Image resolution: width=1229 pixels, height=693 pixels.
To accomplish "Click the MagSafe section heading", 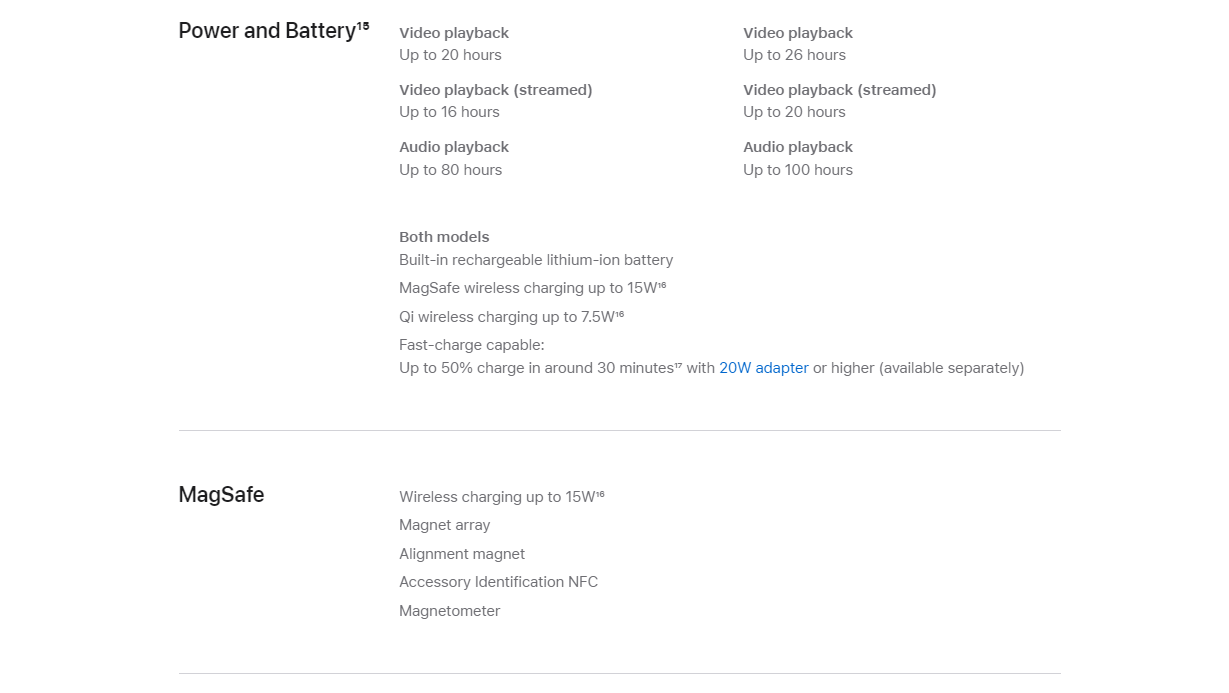I will pyautogui.click(x=221, y=495).
